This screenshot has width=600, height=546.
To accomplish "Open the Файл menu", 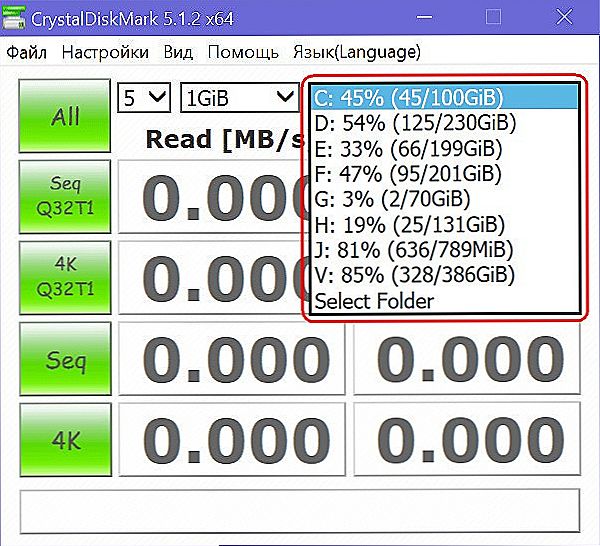I will click(26, 52).
